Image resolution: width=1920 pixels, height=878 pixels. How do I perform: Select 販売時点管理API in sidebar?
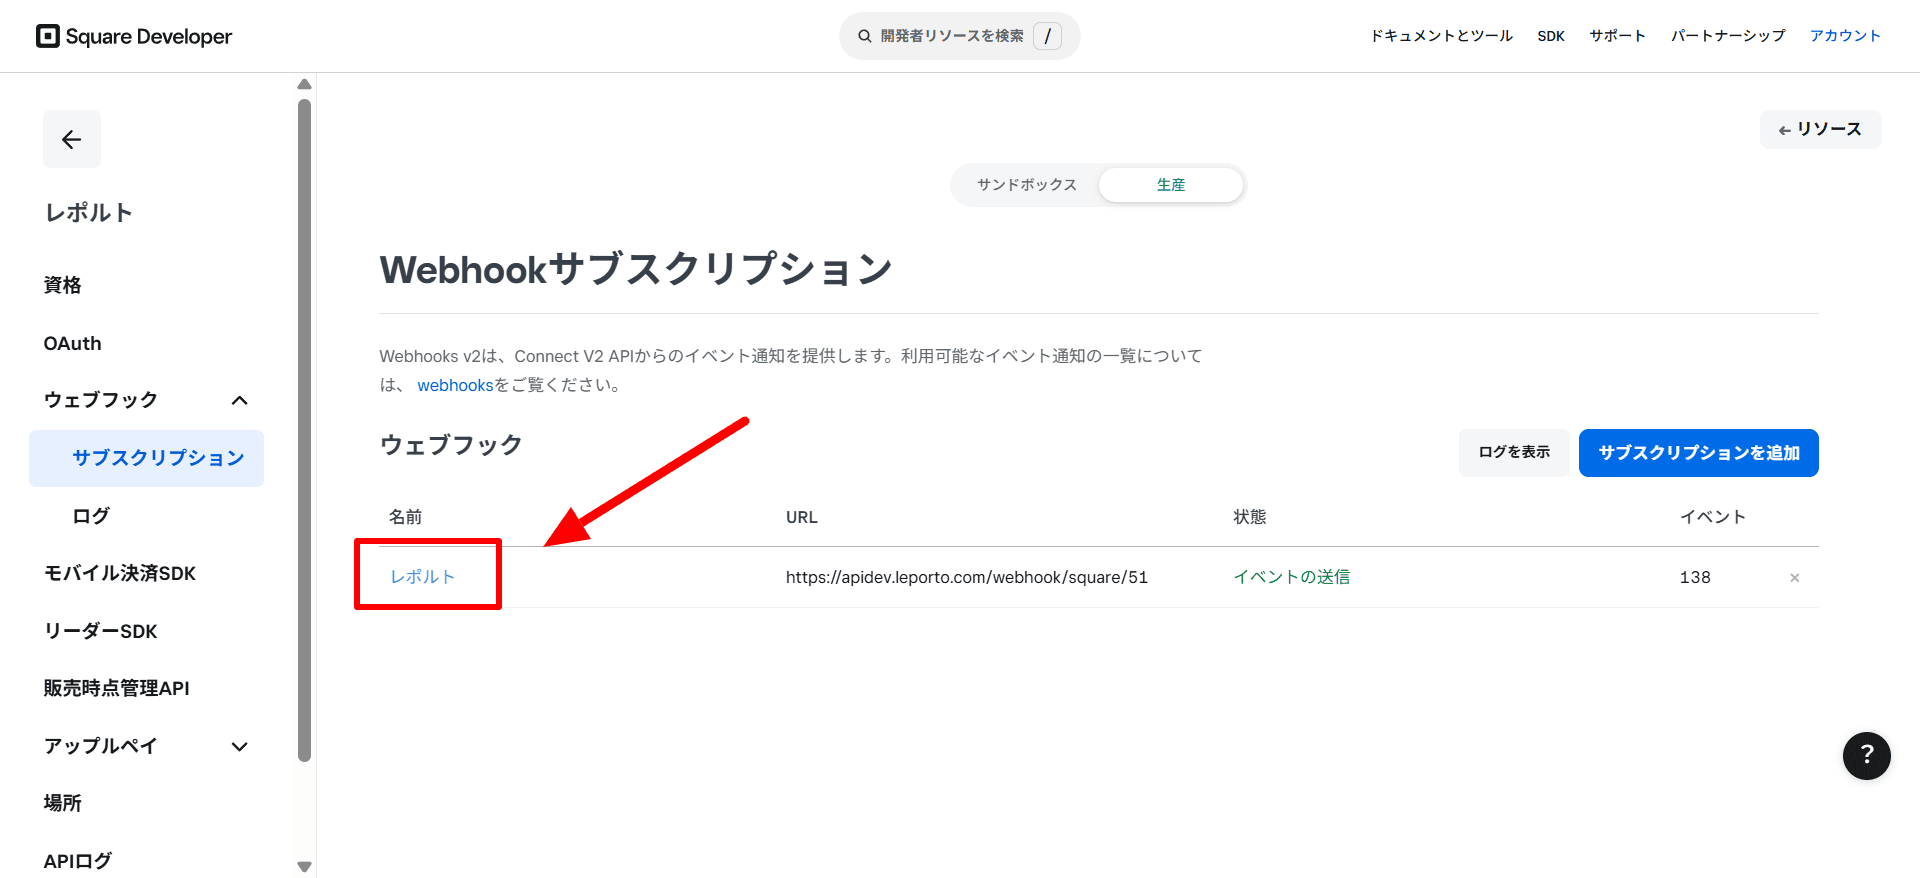(x=116, y=688)
